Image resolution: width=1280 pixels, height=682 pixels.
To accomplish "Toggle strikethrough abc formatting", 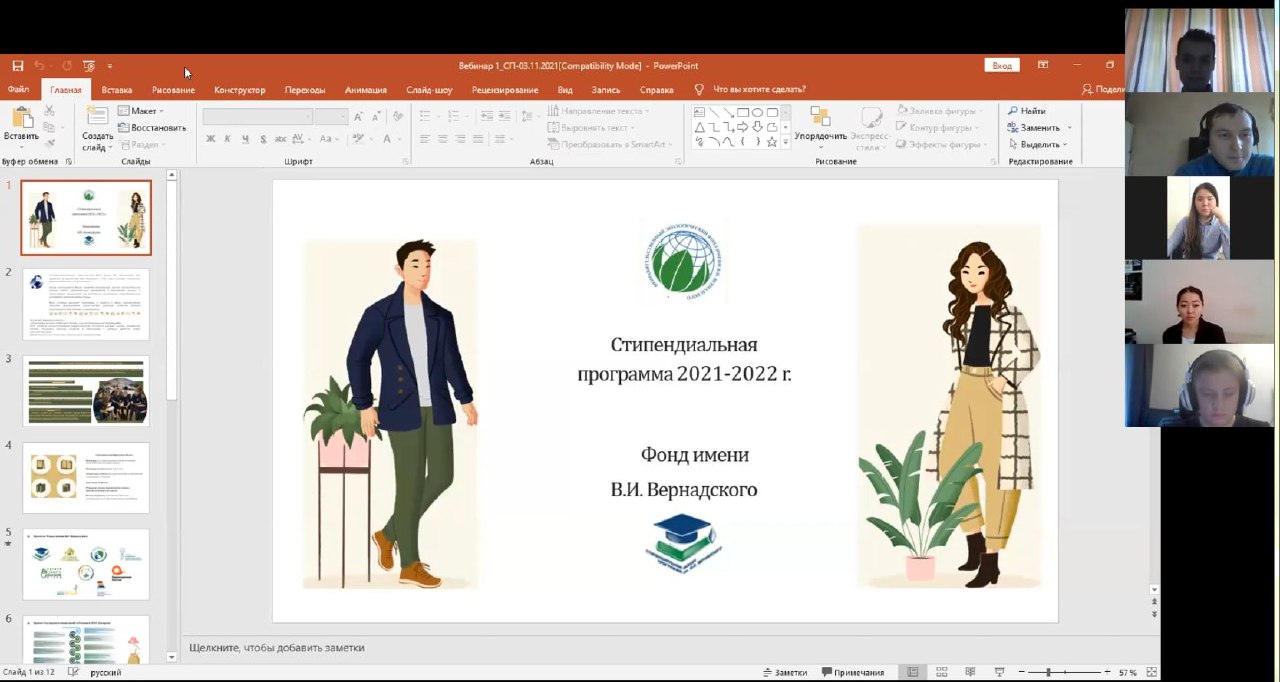I will 281,139.
